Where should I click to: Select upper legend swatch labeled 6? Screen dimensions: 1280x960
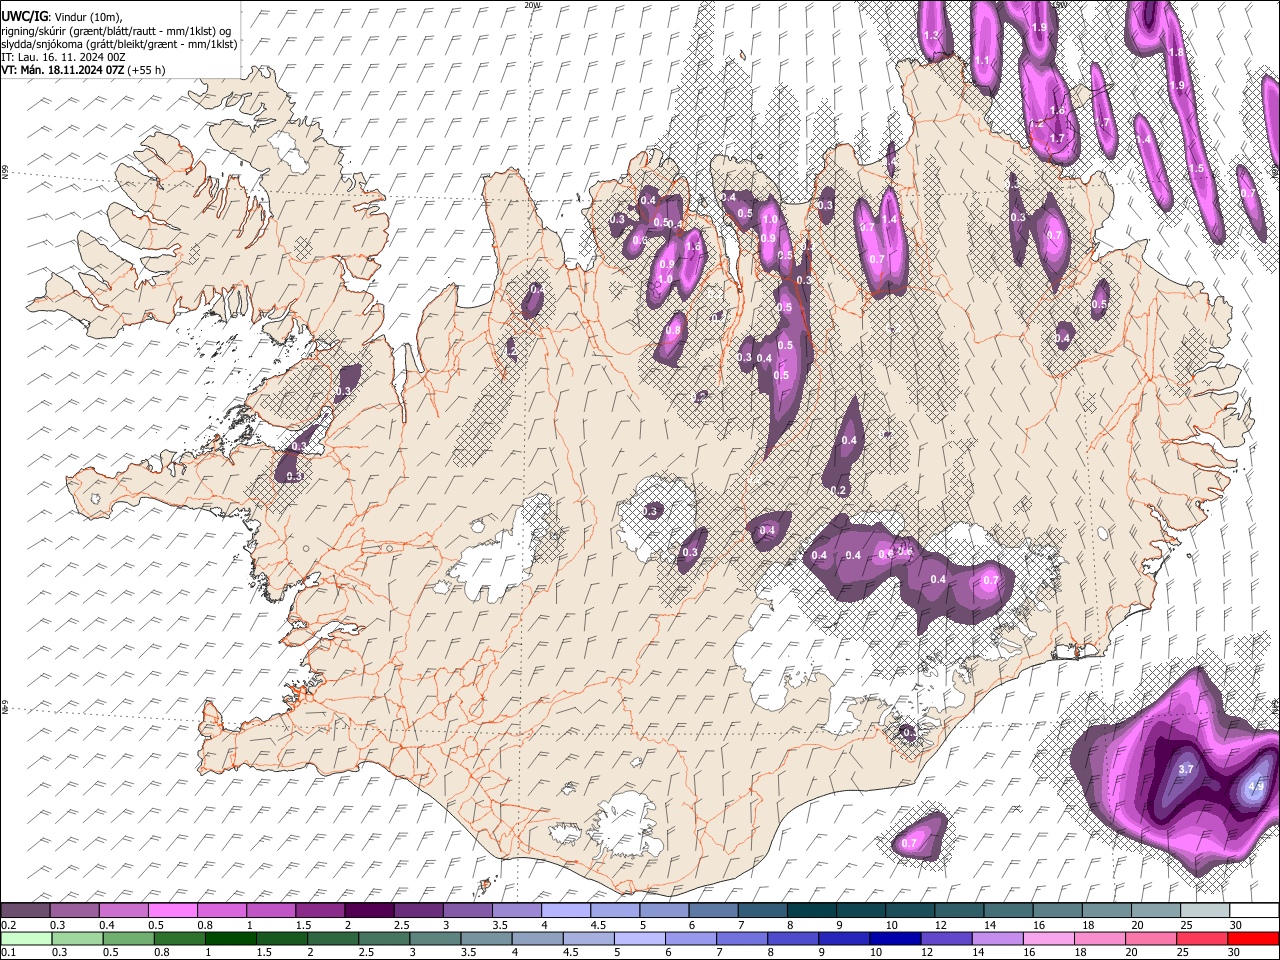click(x=714, y=911)
